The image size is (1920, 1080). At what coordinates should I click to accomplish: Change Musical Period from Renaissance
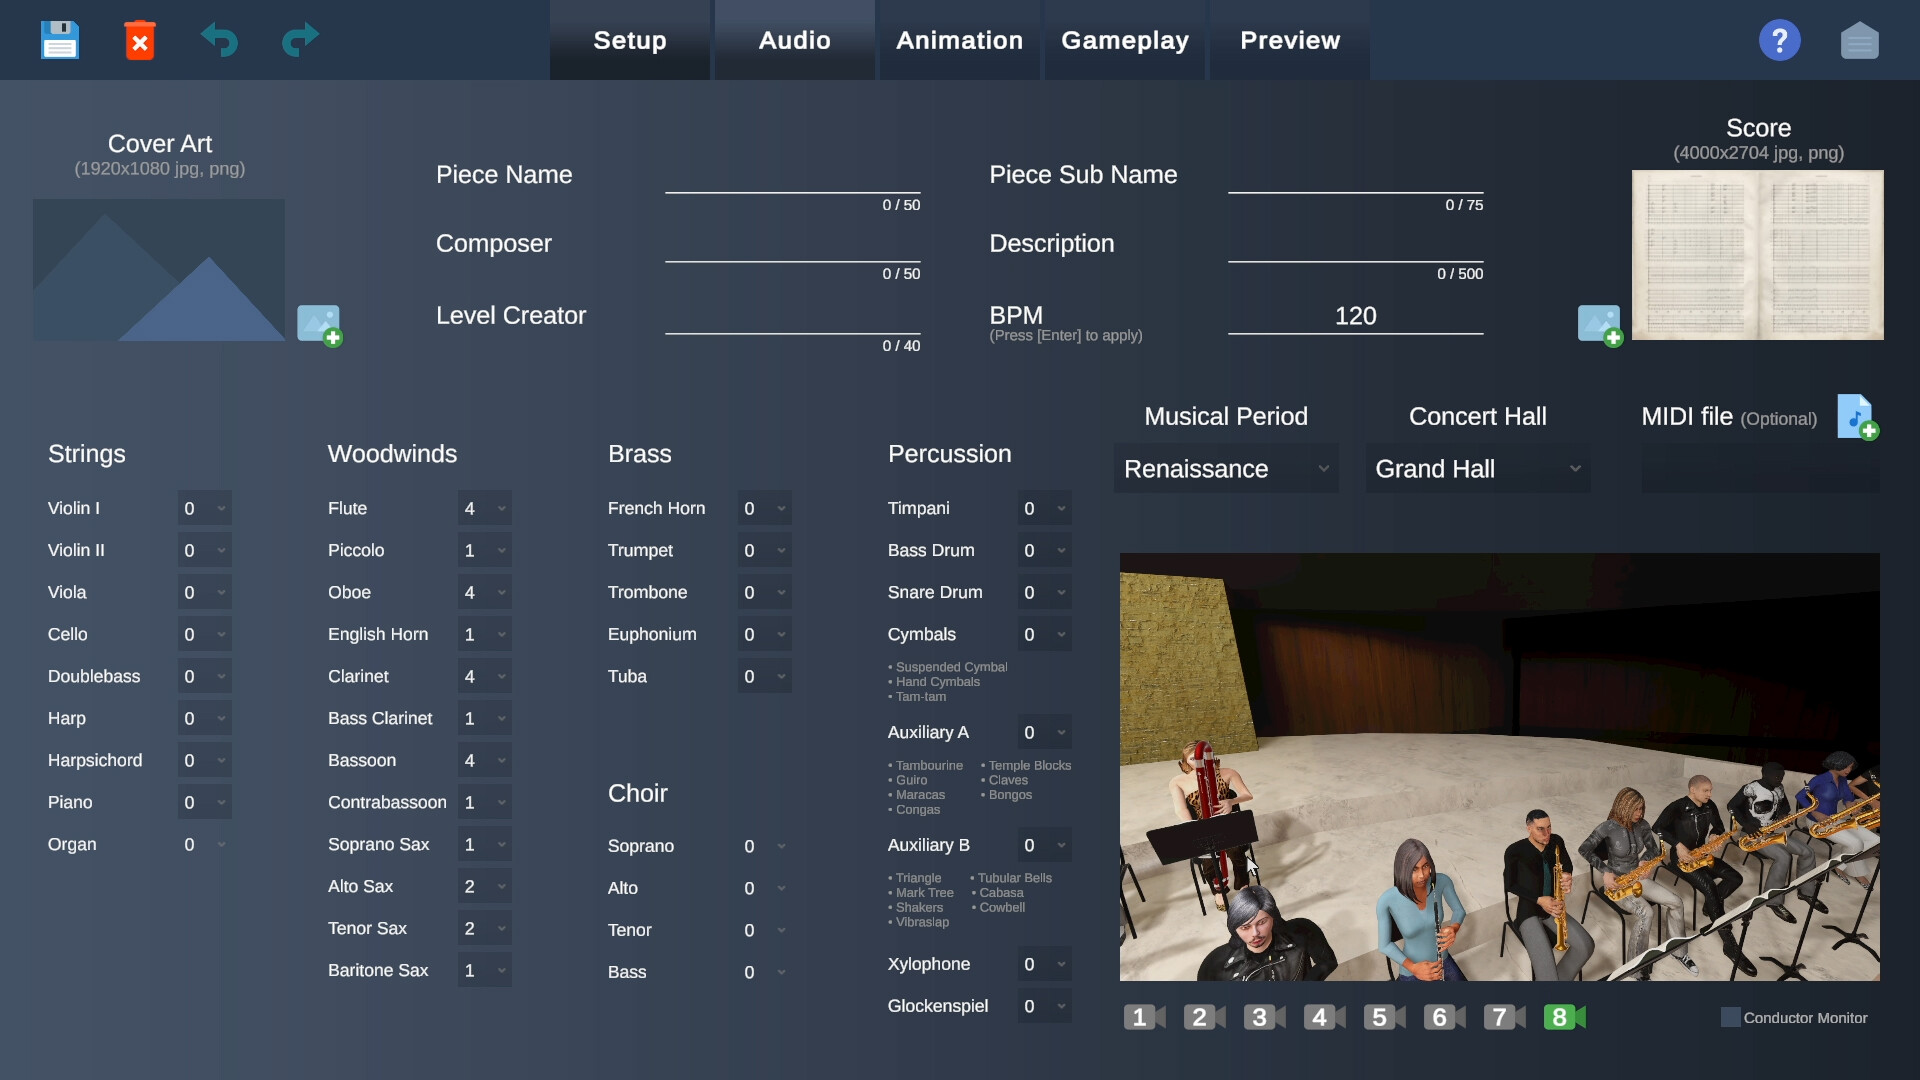tap(1225, 468)
